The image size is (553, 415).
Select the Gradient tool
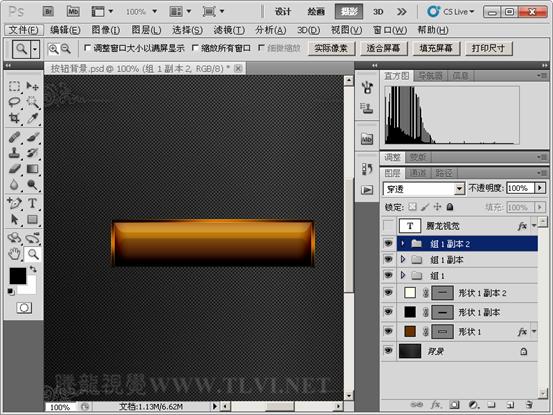click(32, 169)
